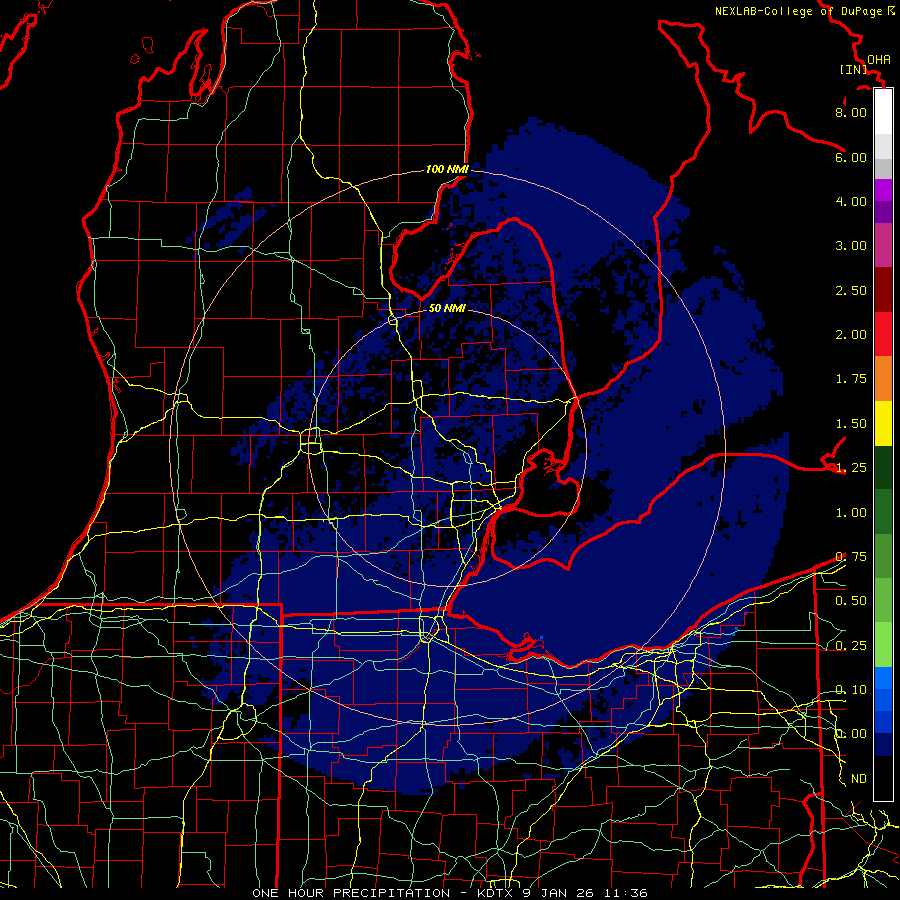Select the yellow 1.50 legend swatch
The height and width of the screenshot is (900, 900).
point(883,423)
